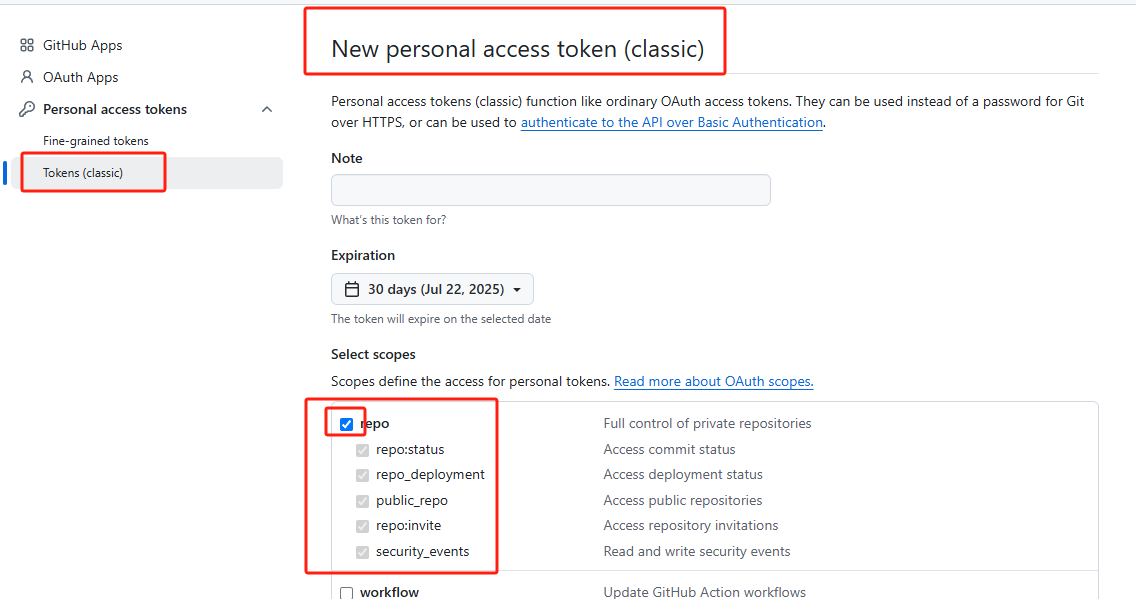Toggle the repo_deployment checkbox
Image resolution: width=1136 pixels, height=599 pixels.
[x=362, y=475]
